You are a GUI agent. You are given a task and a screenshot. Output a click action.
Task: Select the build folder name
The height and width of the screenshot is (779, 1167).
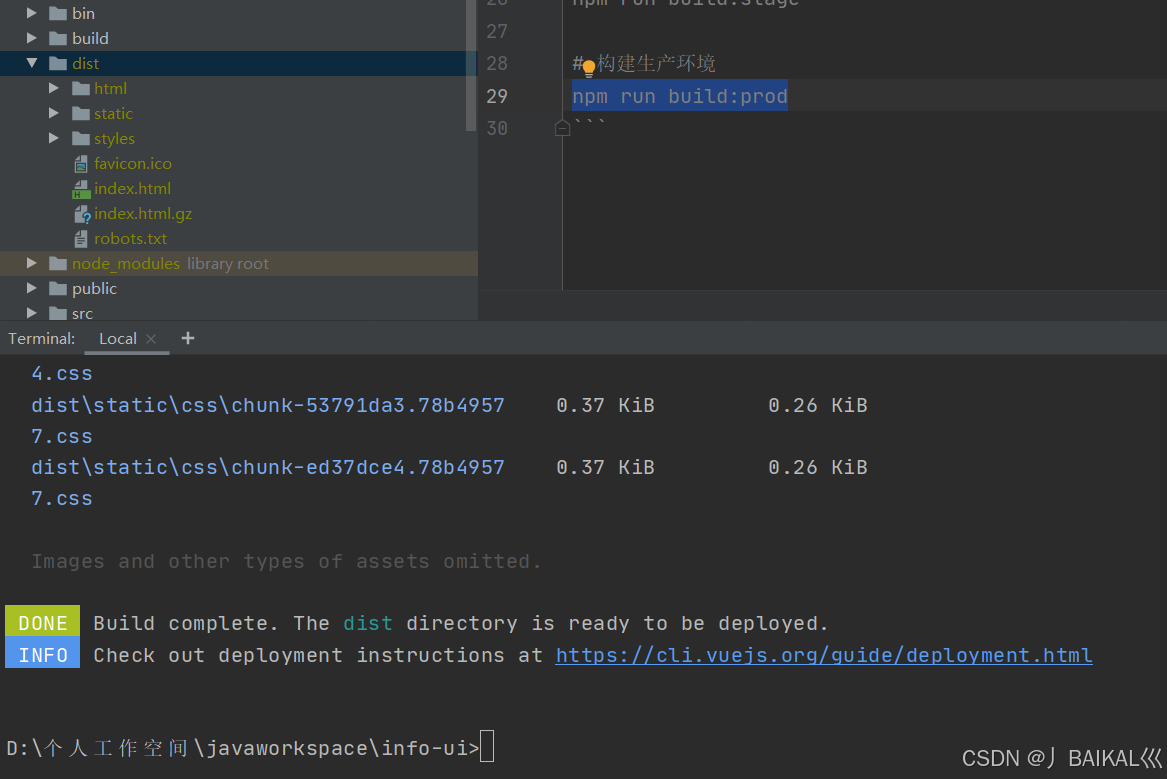coord(90,38)
